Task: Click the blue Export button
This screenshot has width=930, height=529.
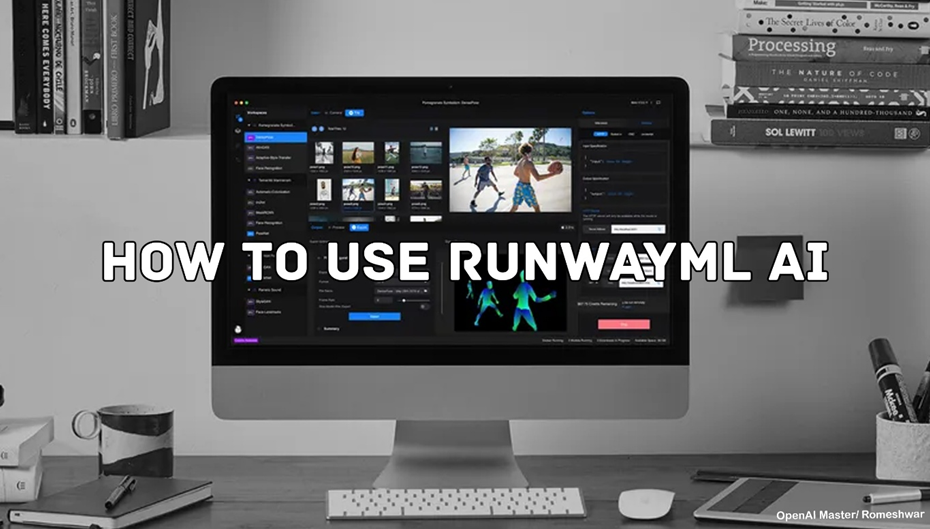Action: pos(374,317)
